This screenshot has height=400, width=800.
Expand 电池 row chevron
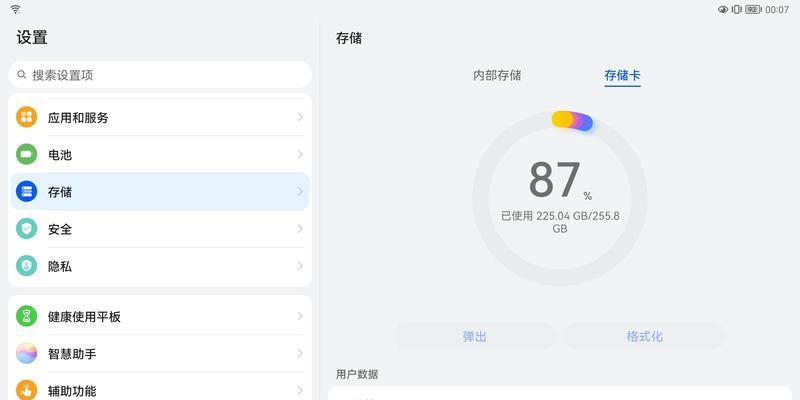(x=300, y=154)
